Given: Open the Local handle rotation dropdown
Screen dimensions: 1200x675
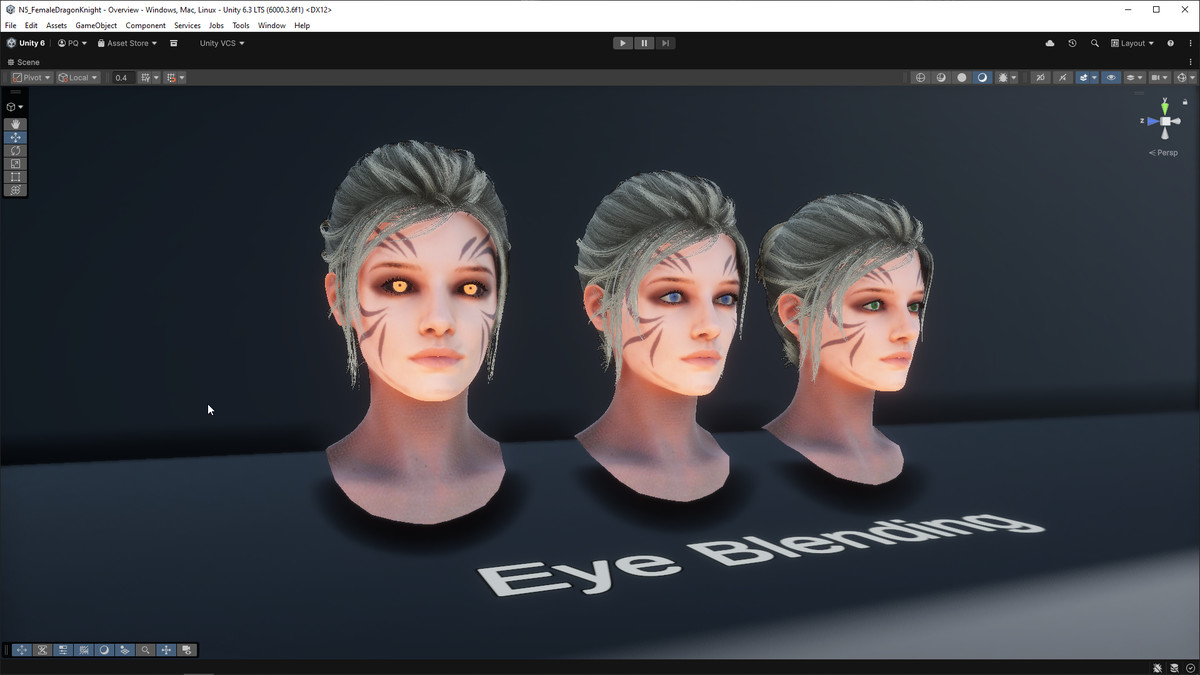Looking at the screenshot, I should point(78,77).
